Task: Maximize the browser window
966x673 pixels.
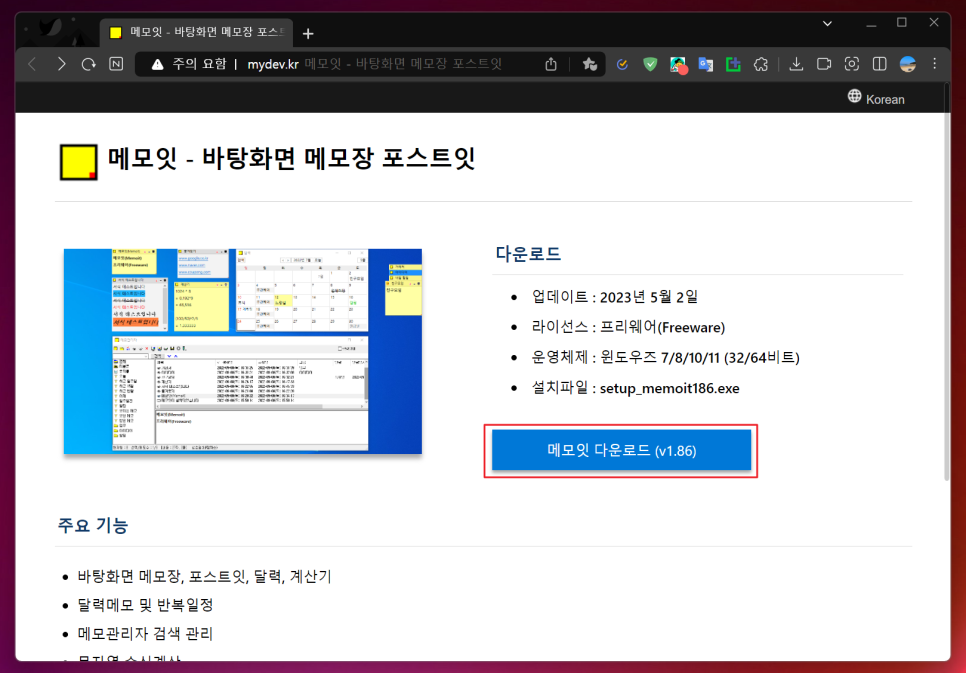Action: (x=902, y=23)
